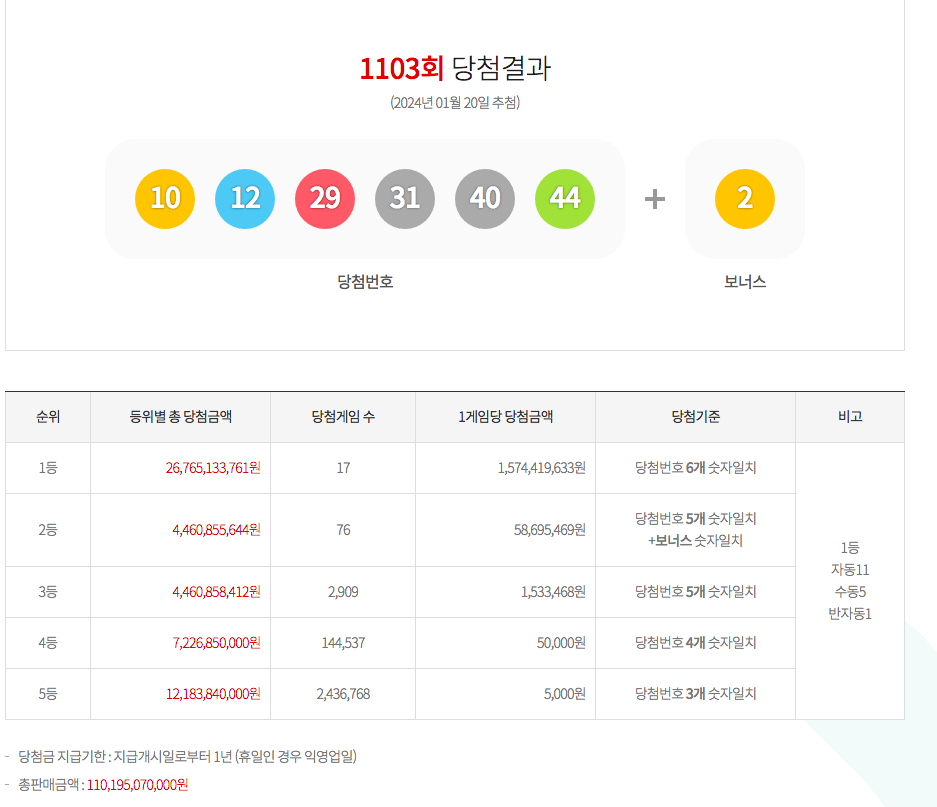Click the criterion 당첨번호 6개 숫자일치
937x807 pixels.
point(696,468)
